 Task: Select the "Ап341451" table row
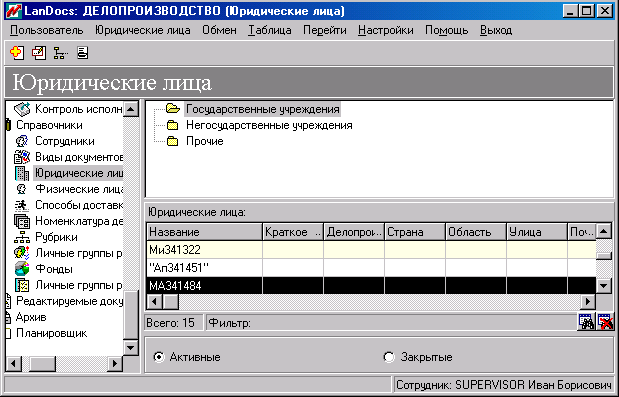371,268
